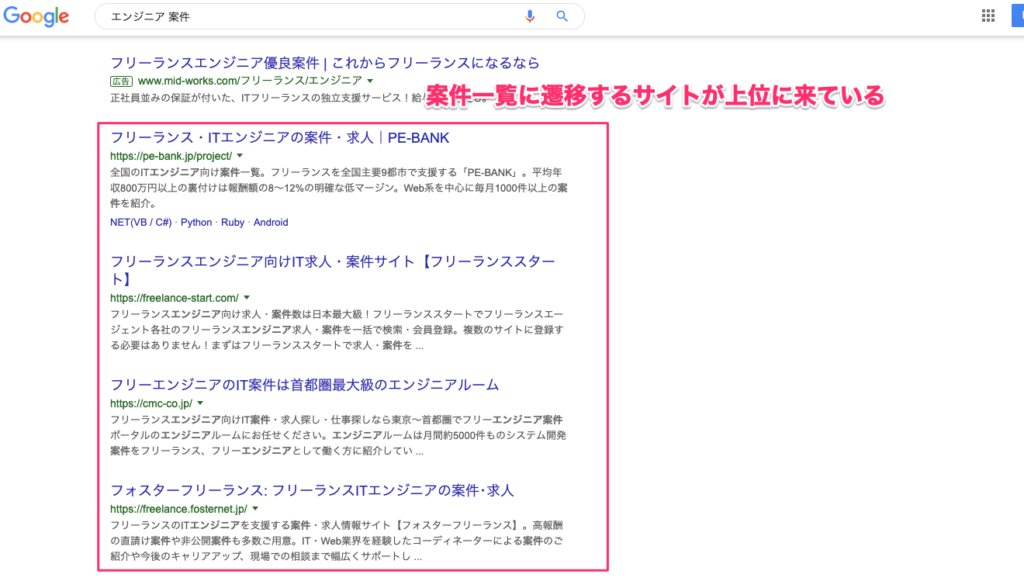Click the www.mid-works.com ad URL text

(250, 81)
